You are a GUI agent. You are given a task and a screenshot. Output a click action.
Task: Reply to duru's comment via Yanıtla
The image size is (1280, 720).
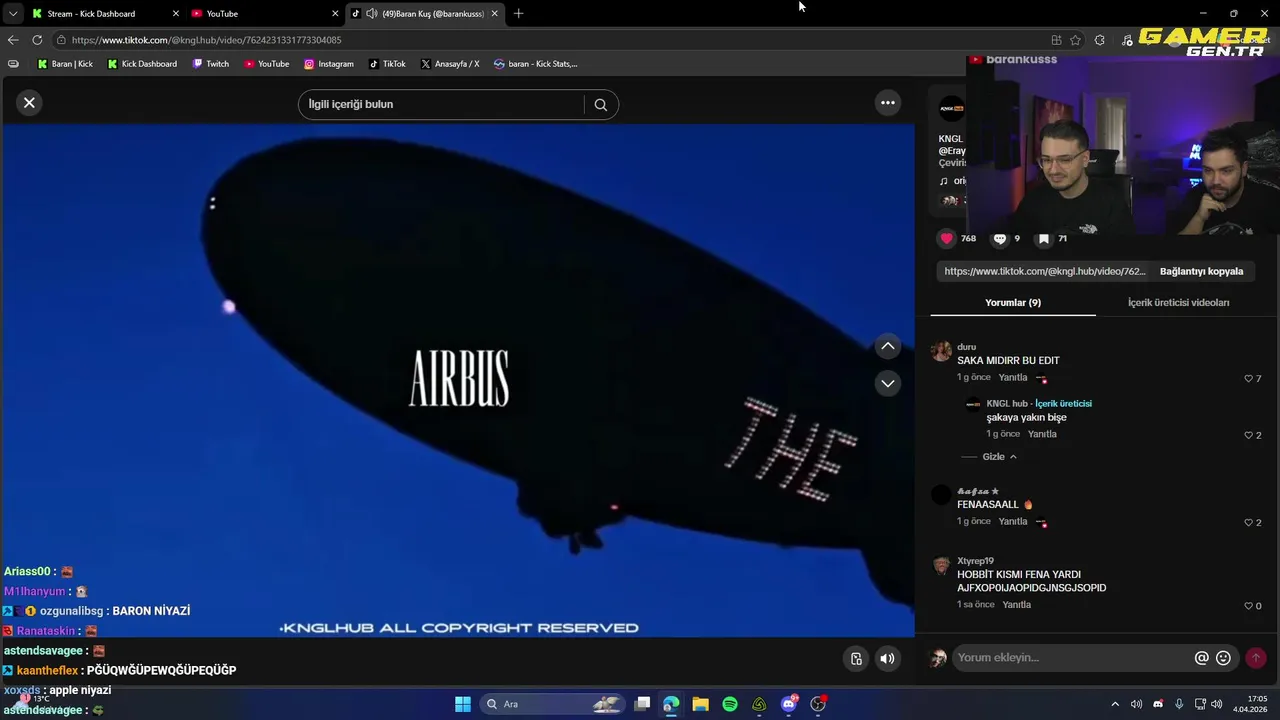pyautogui.click(x=1012, y=377)
